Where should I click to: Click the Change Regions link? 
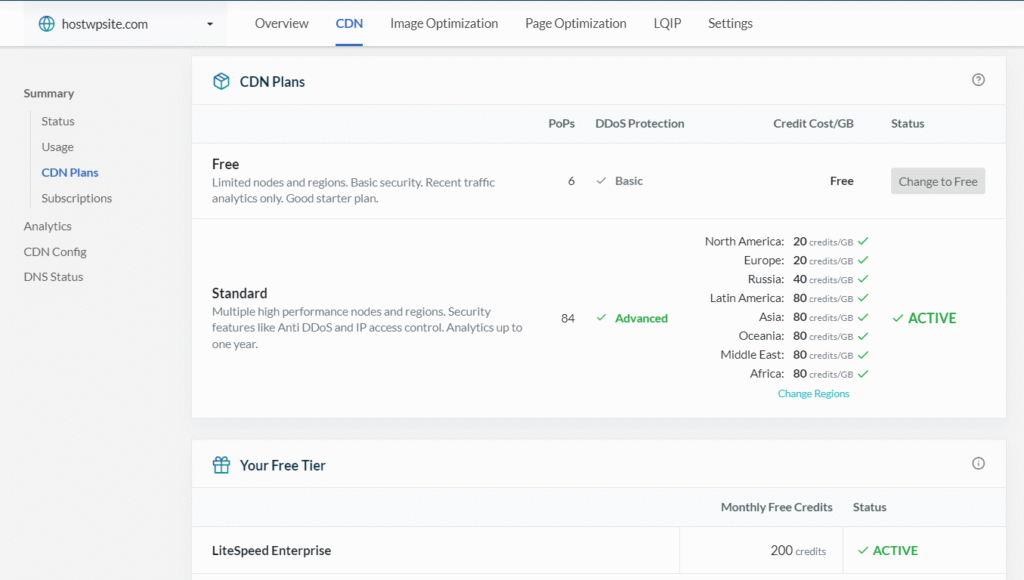click(813, 393)
